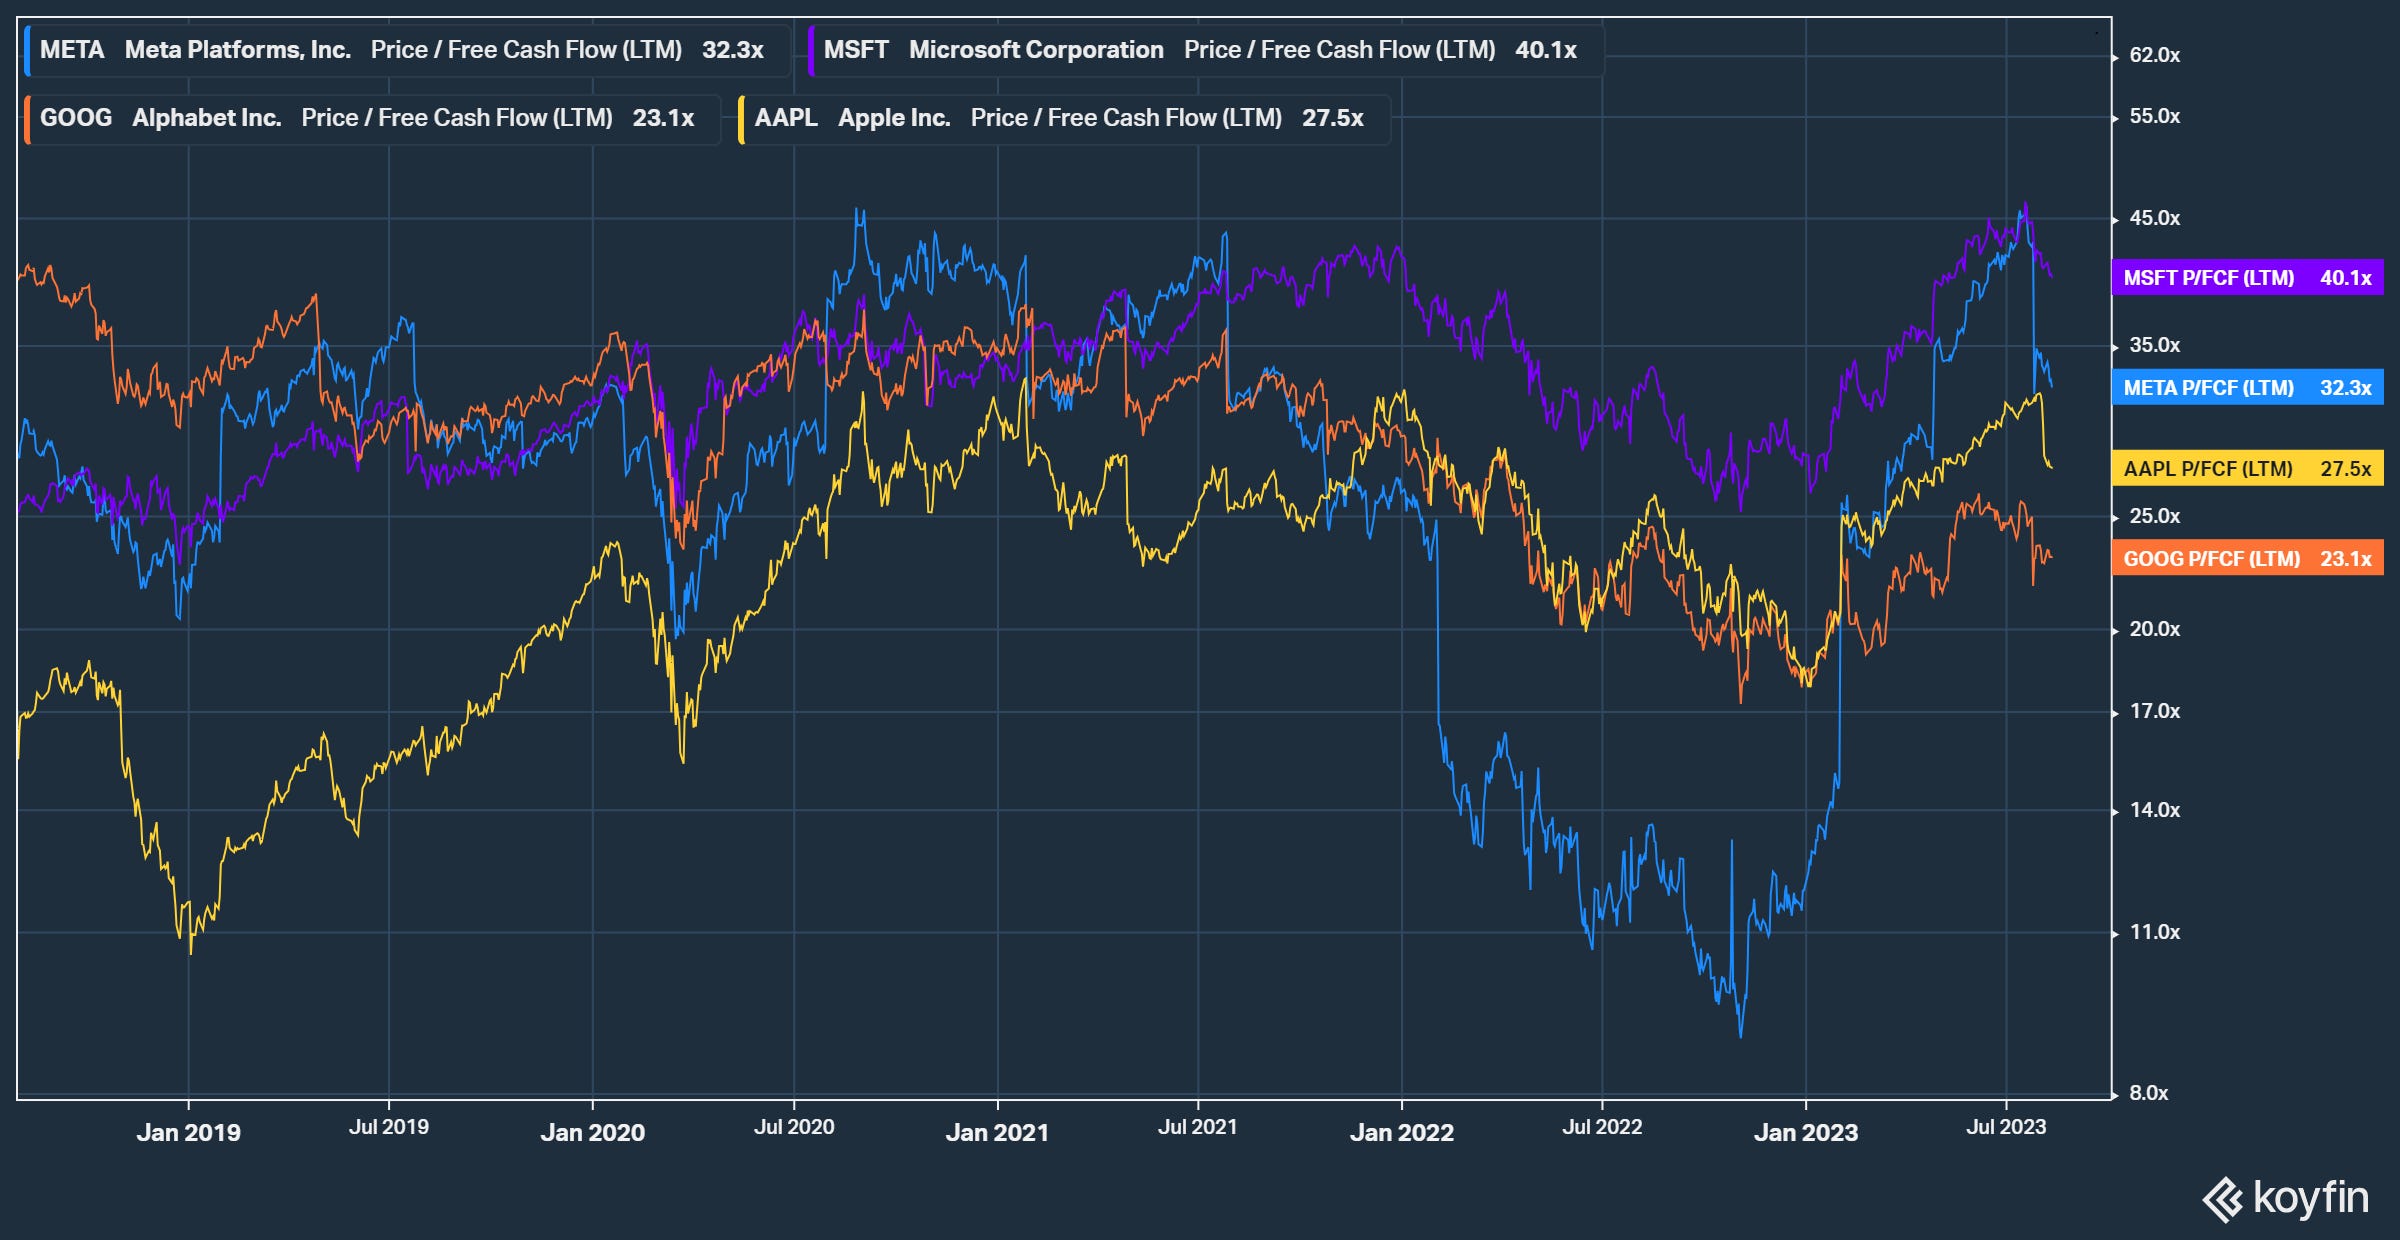The image size is (2400, 1240).
Task: Click the blue color bar beside META
Action: [x=27, y=50]
